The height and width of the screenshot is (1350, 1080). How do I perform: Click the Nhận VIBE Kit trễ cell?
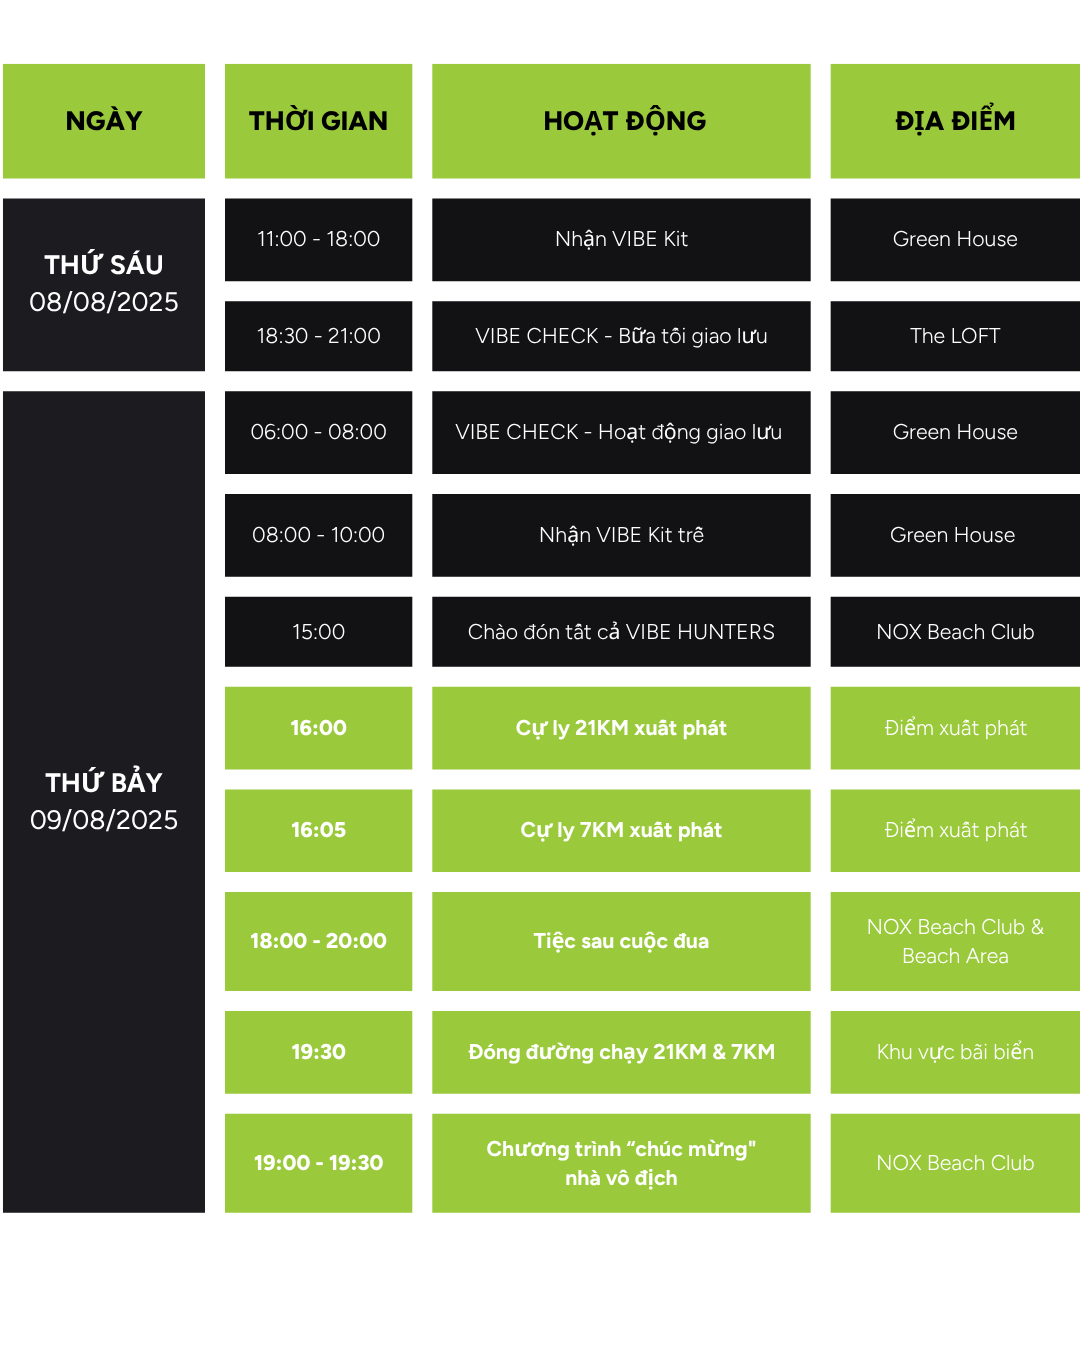coord(621,535)
